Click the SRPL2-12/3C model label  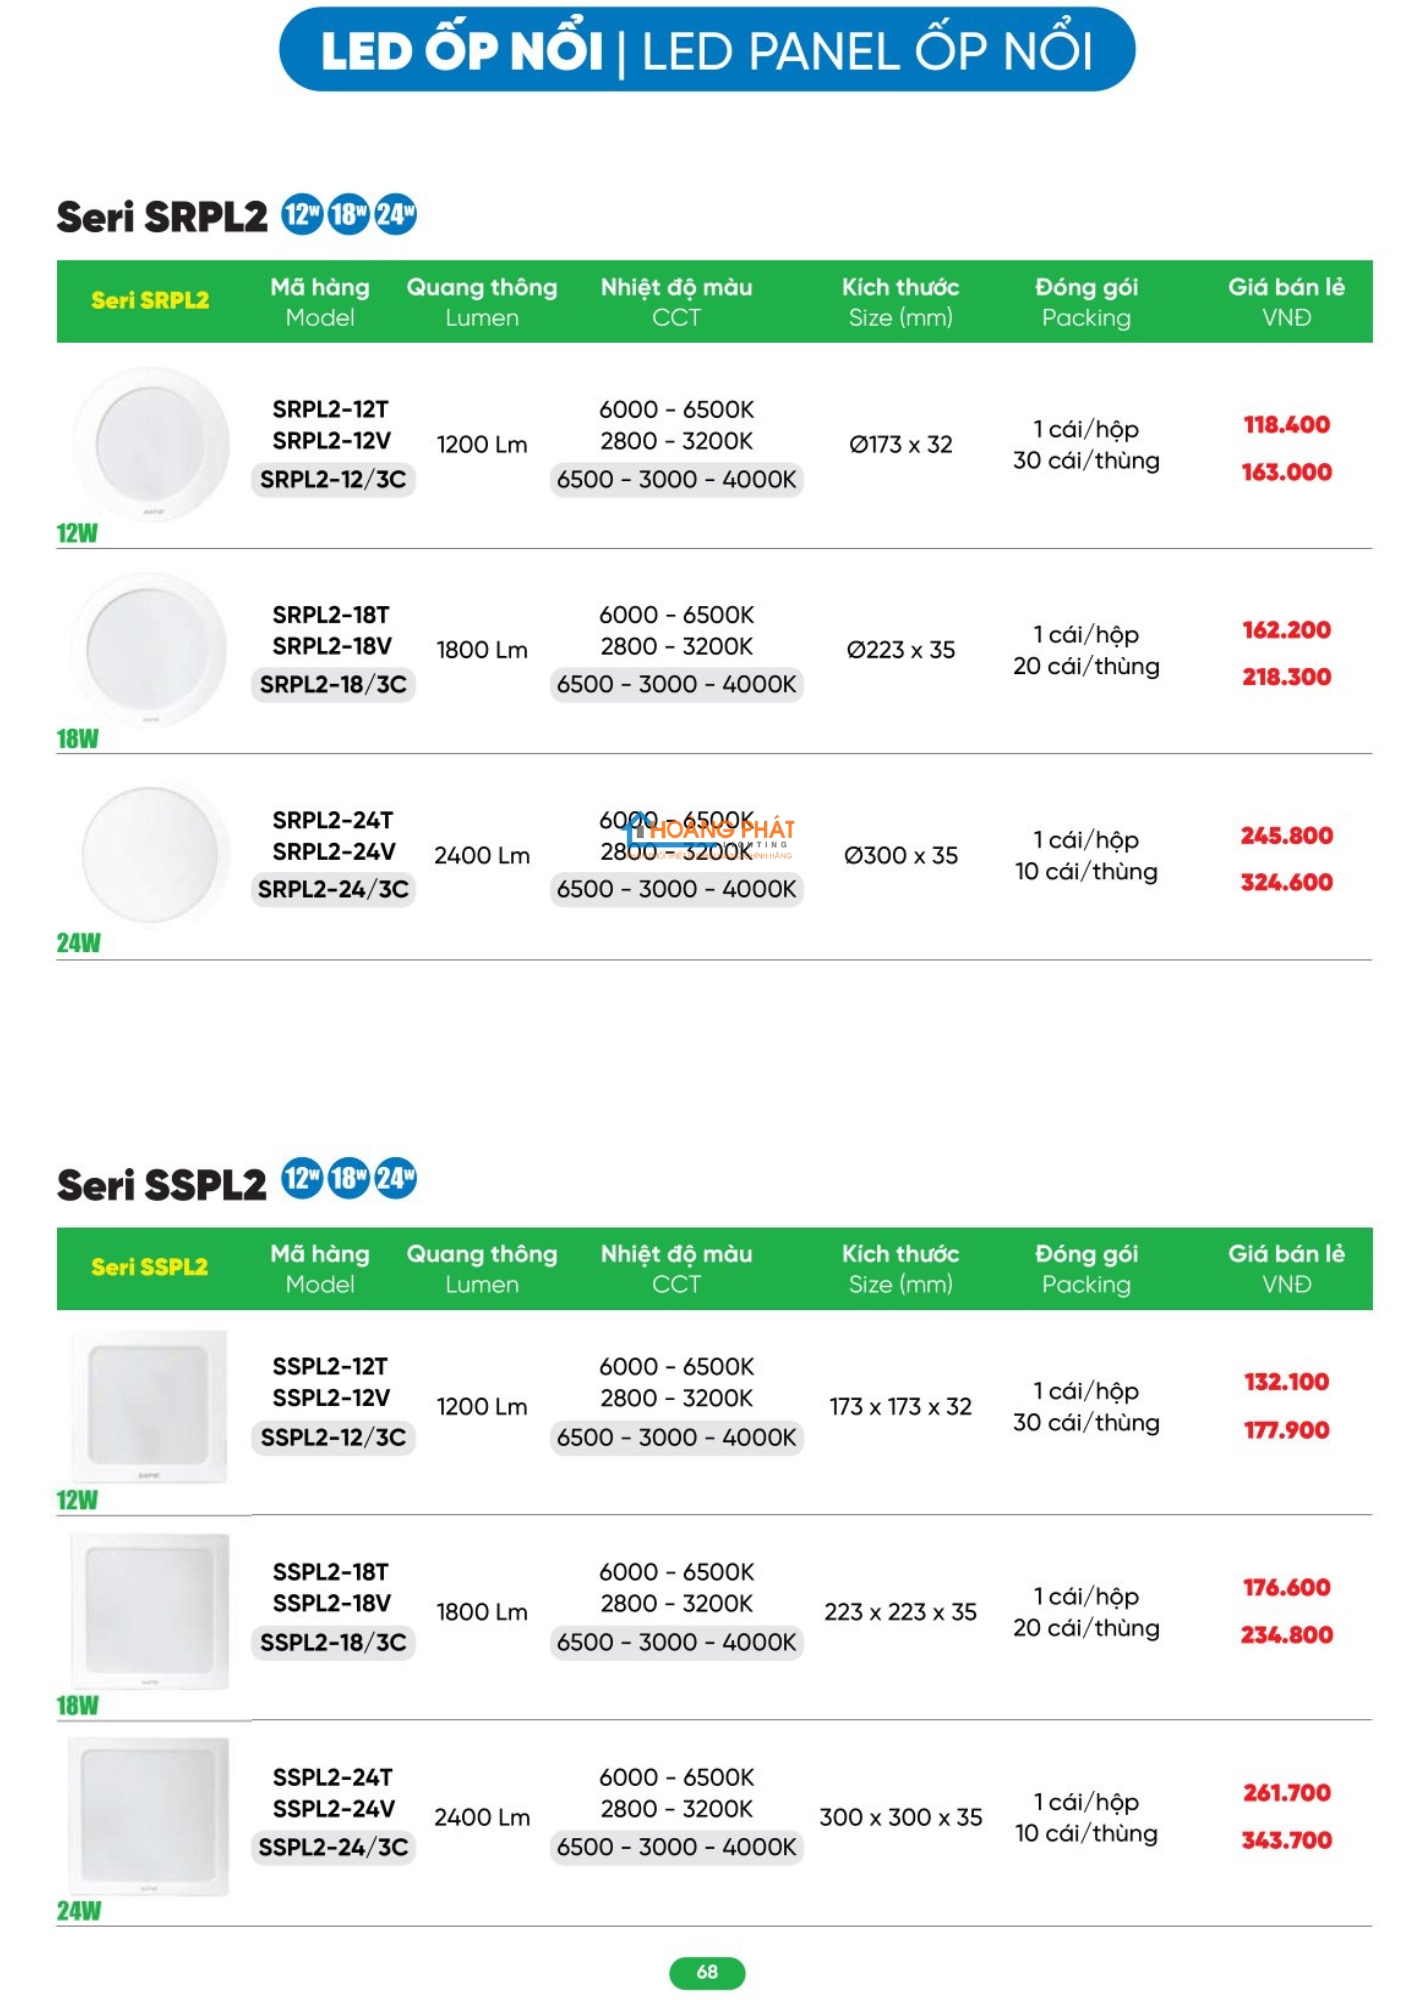(x=333, y=480)
